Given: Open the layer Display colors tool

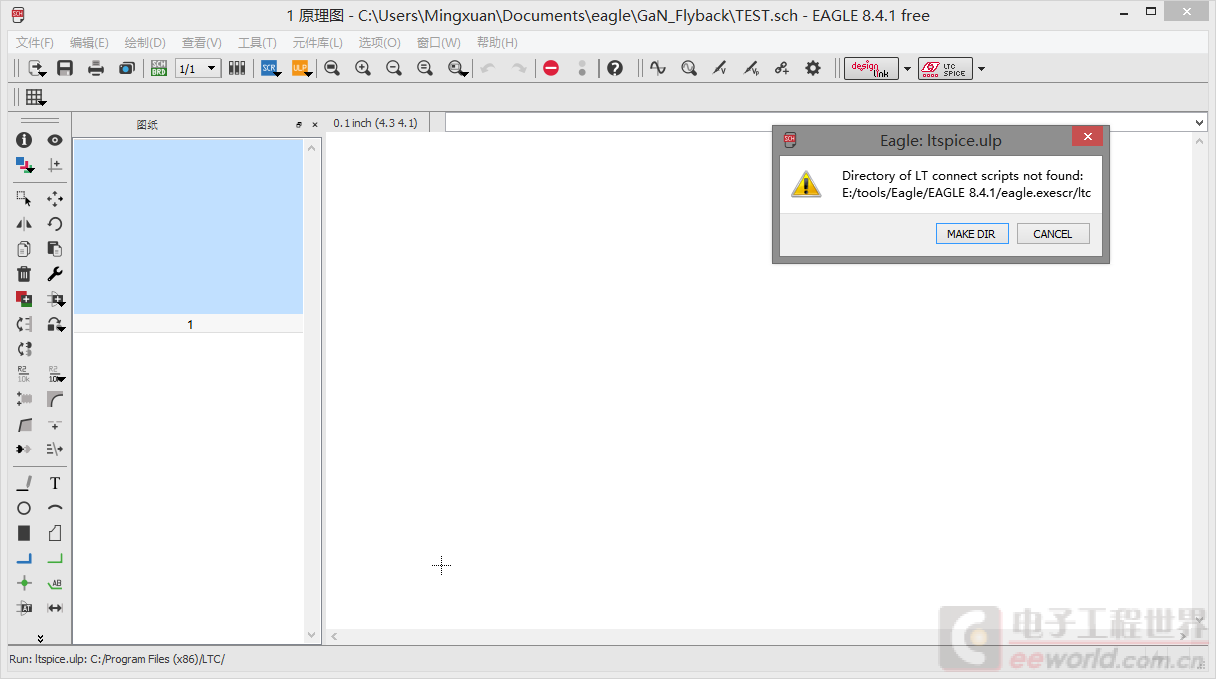Looking at the screenshot, I should pos(24,165).
